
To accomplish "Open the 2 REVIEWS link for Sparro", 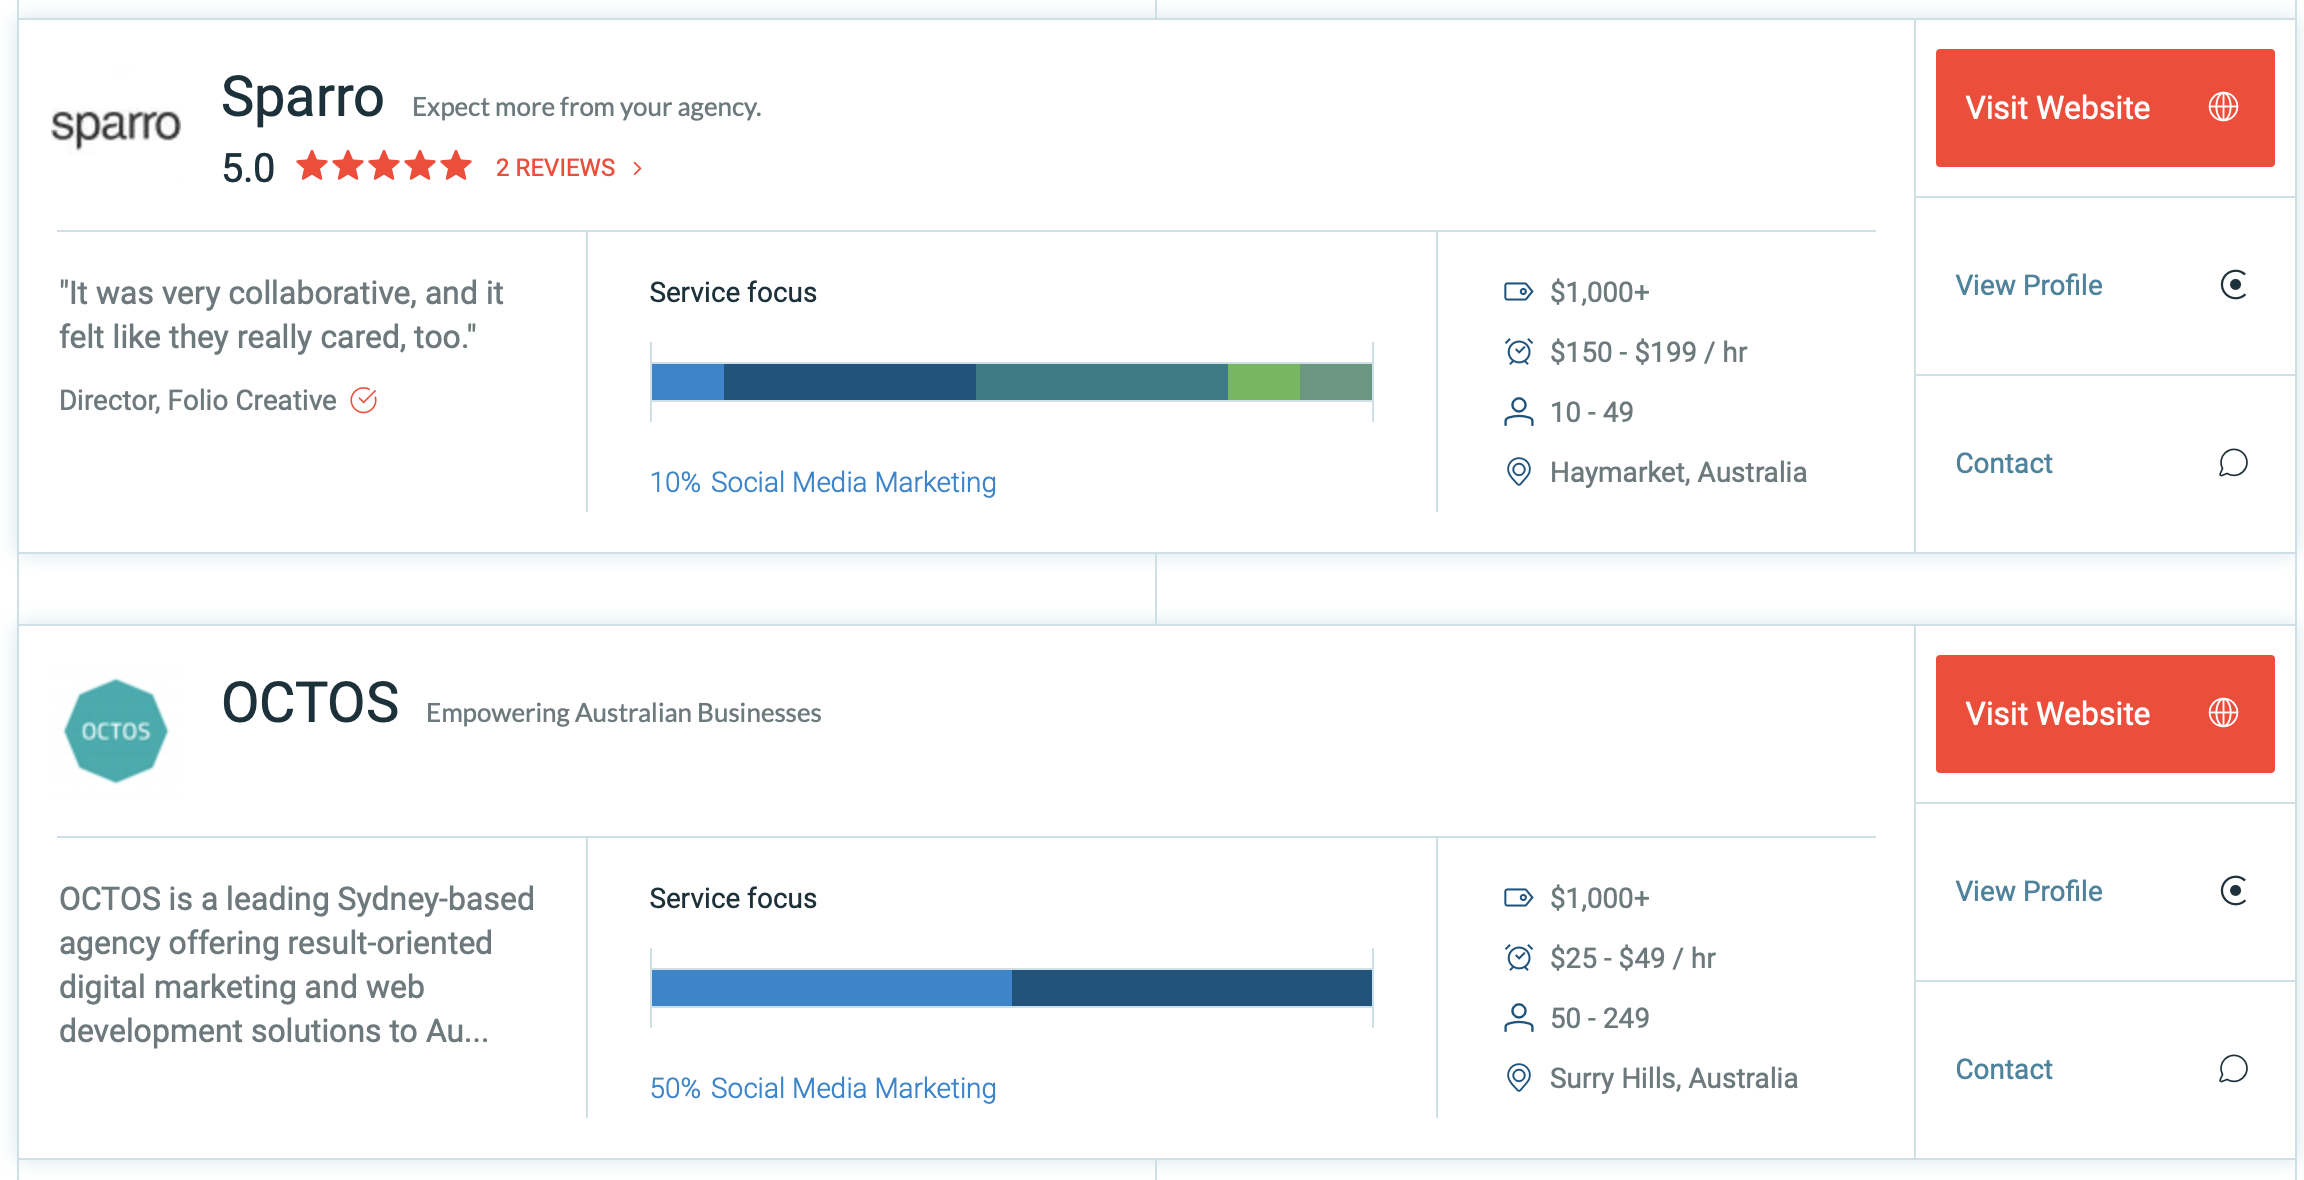I will point(555,167).
